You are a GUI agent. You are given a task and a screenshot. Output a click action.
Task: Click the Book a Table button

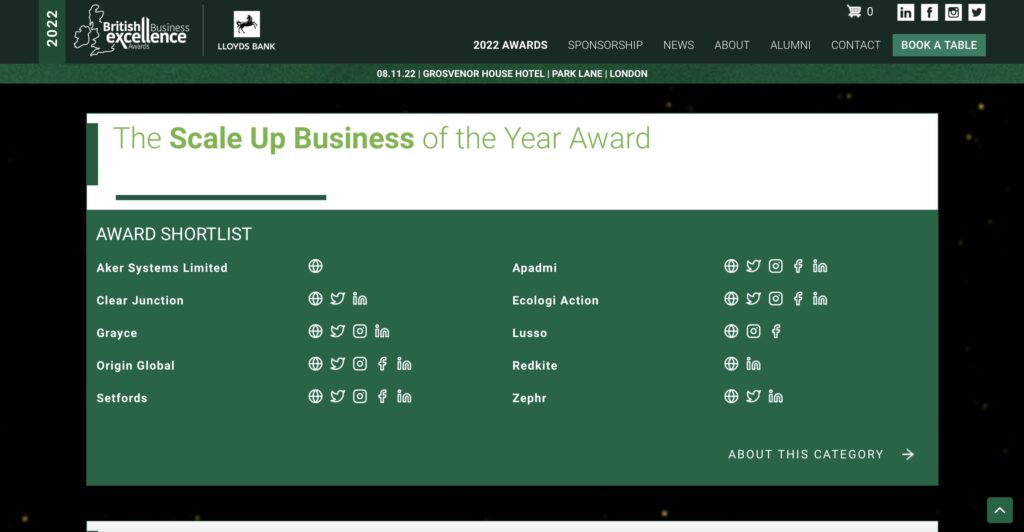click(x=939, y=45)
